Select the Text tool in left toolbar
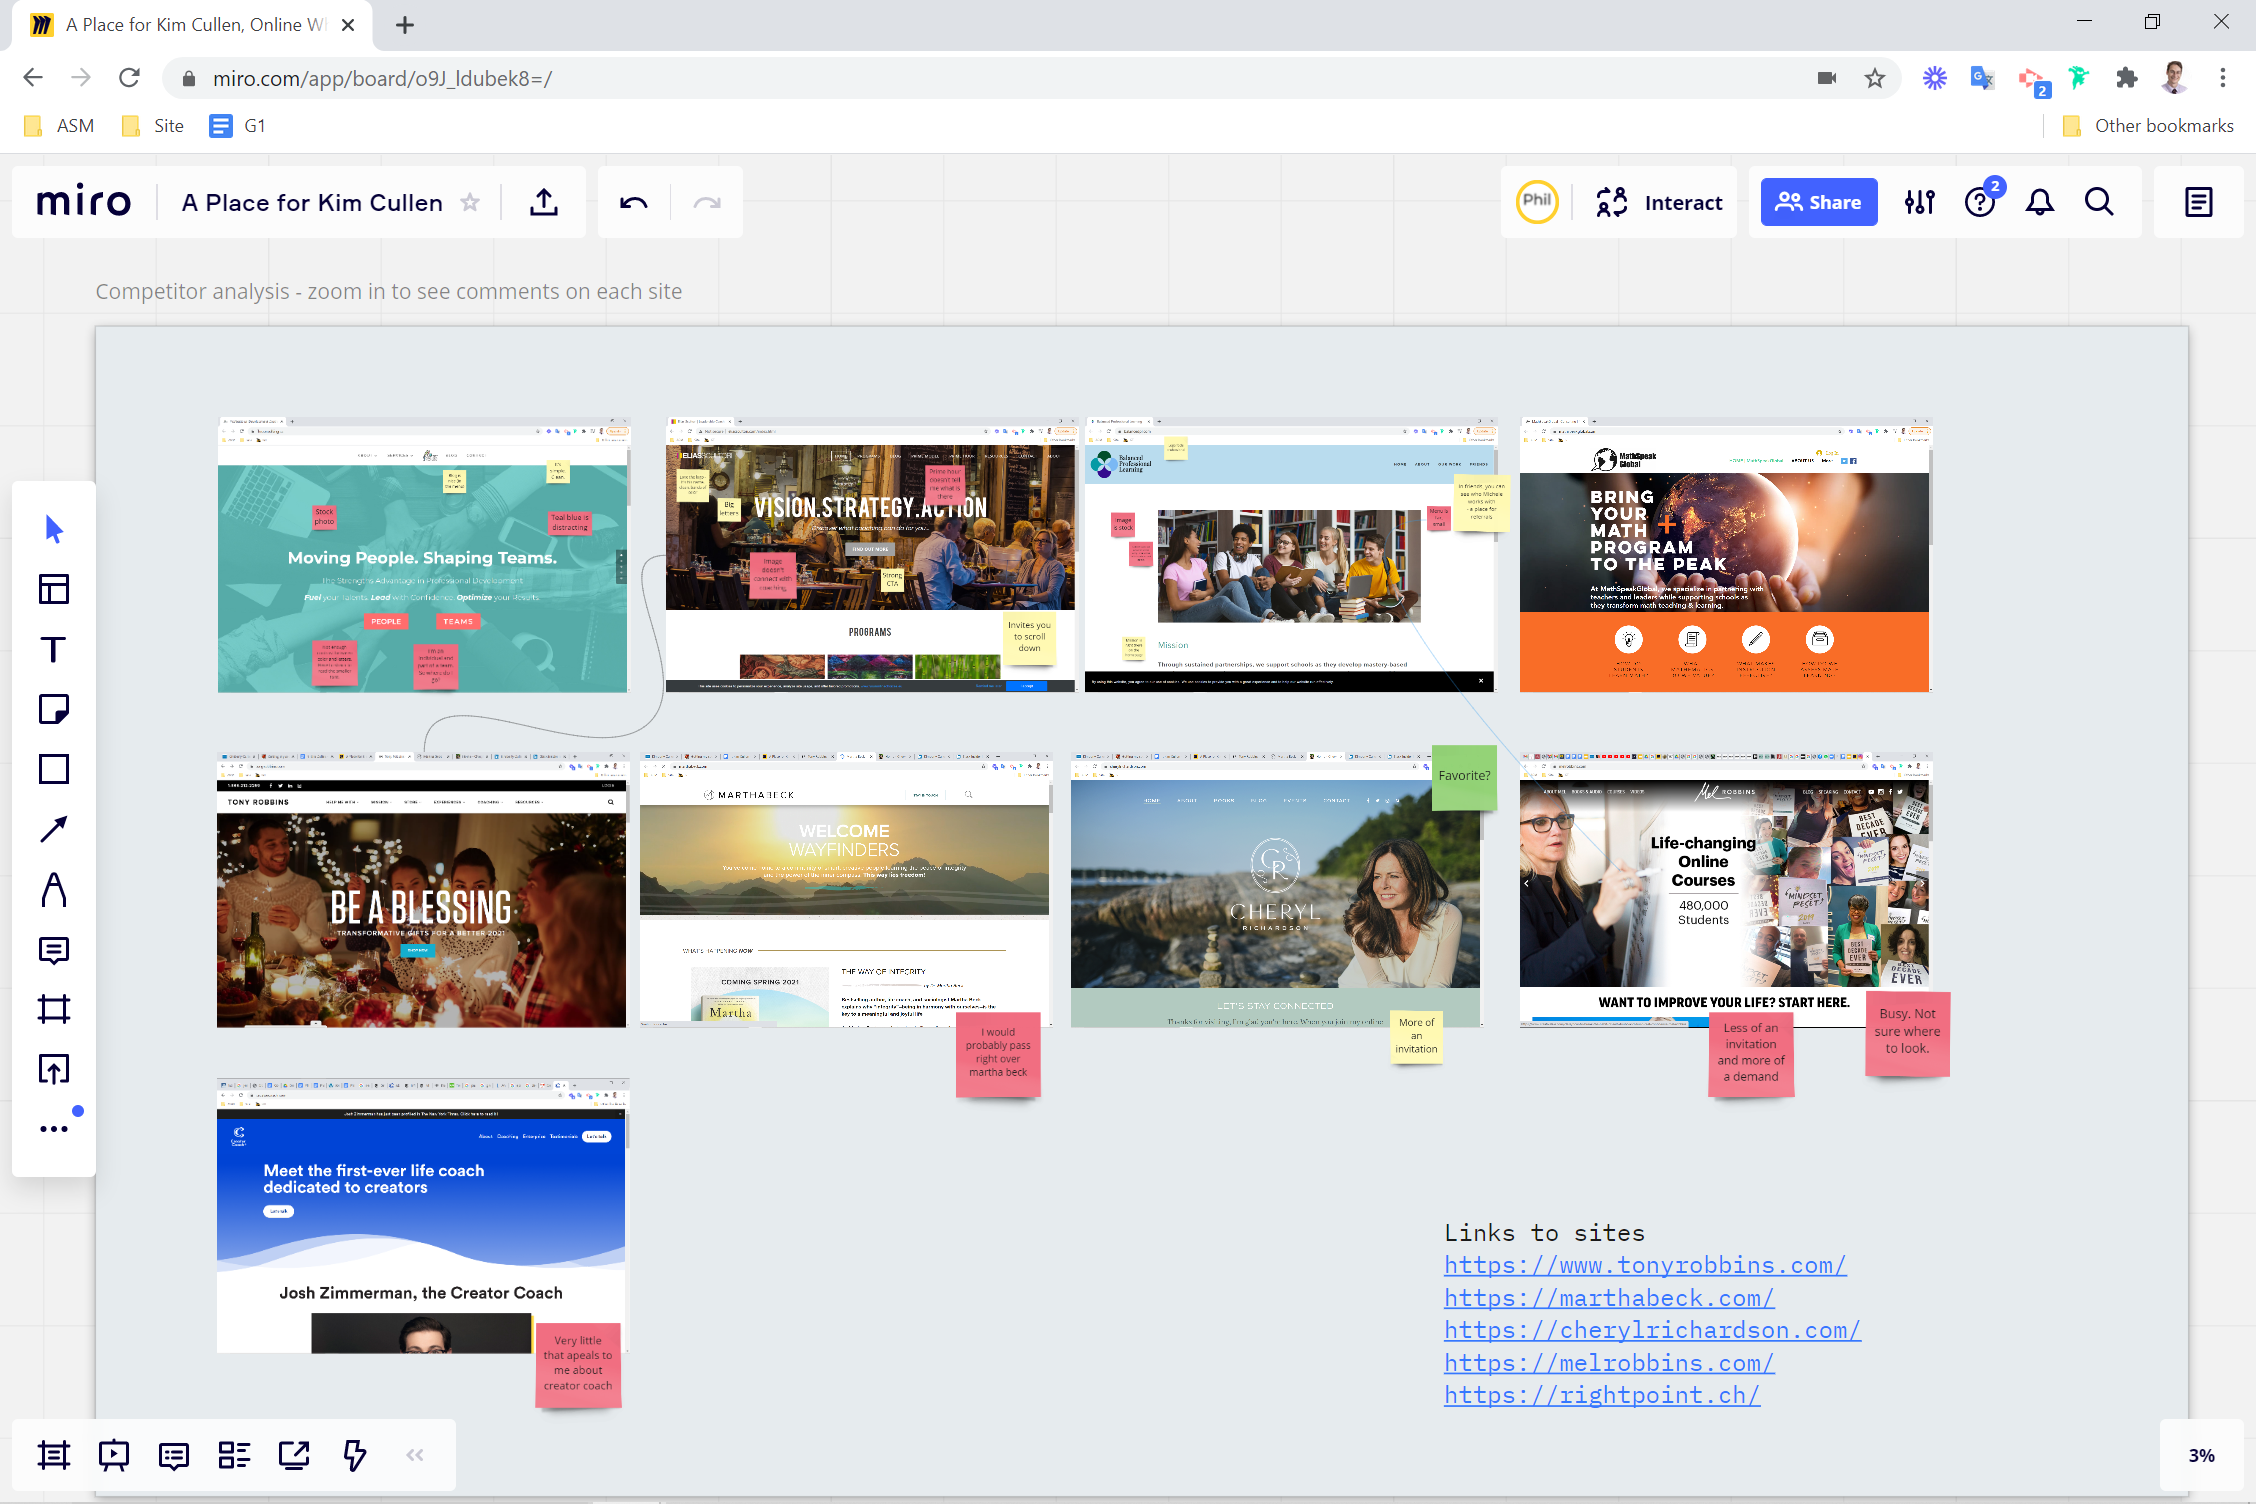 pos(54,650)
